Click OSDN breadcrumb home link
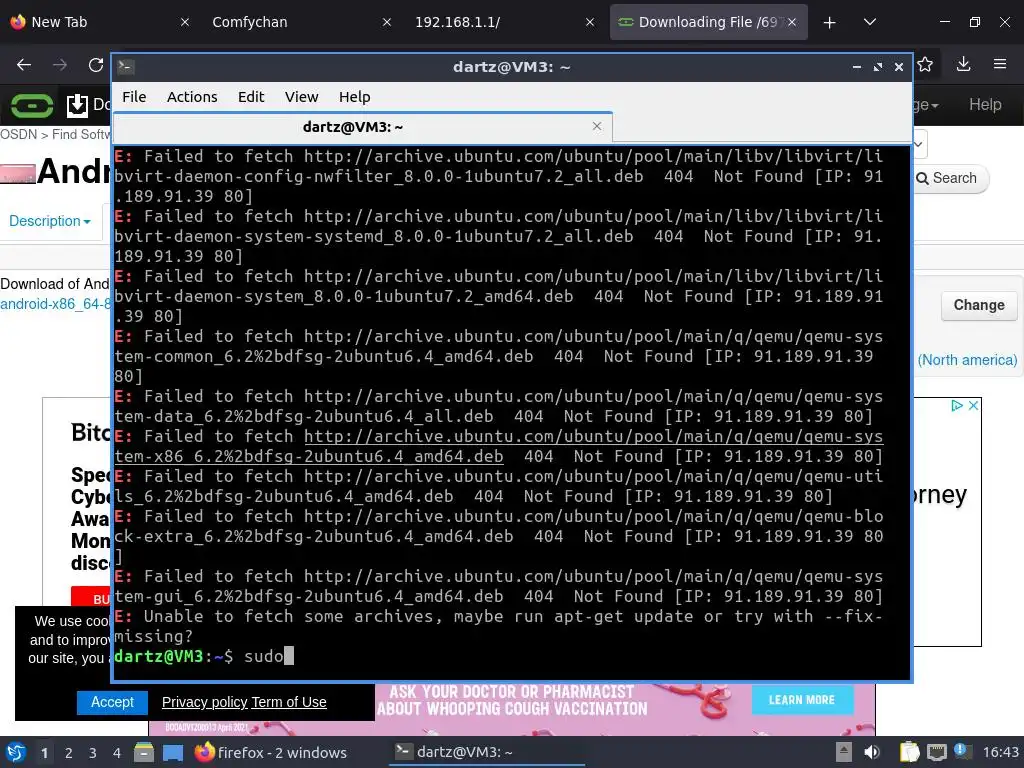1024x768 pixels. click(18, 134)
